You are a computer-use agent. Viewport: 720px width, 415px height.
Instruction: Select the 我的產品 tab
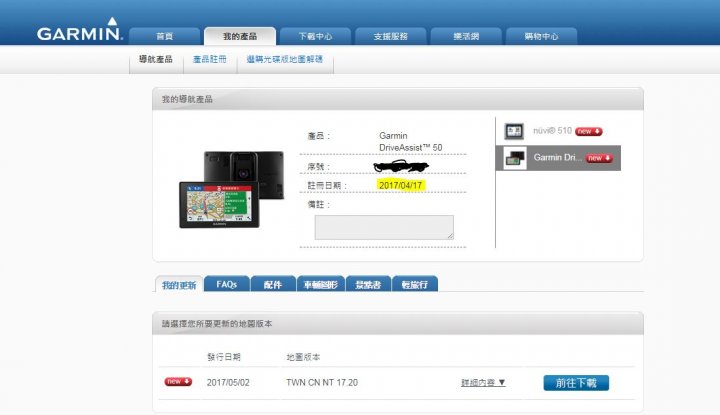(240, 36)
